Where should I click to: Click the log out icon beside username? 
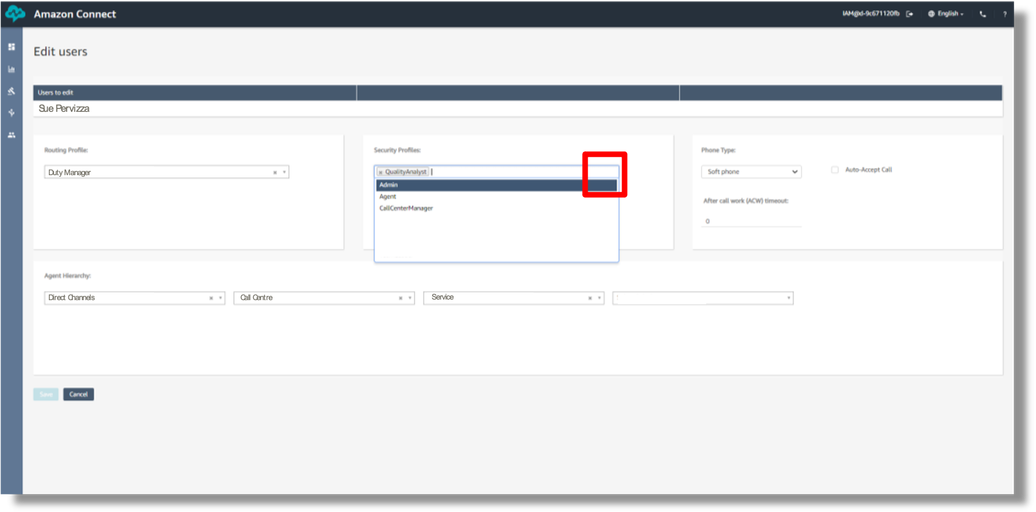908,14
